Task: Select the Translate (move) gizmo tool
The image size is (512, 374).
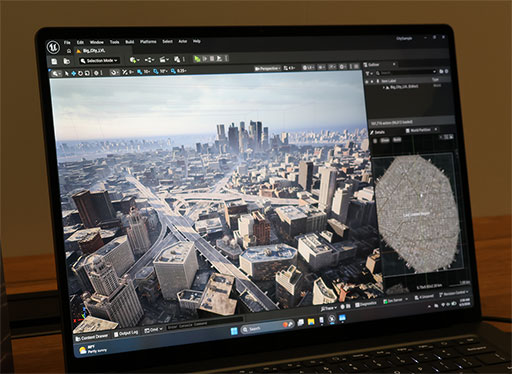Action: (x=74, y=73)
